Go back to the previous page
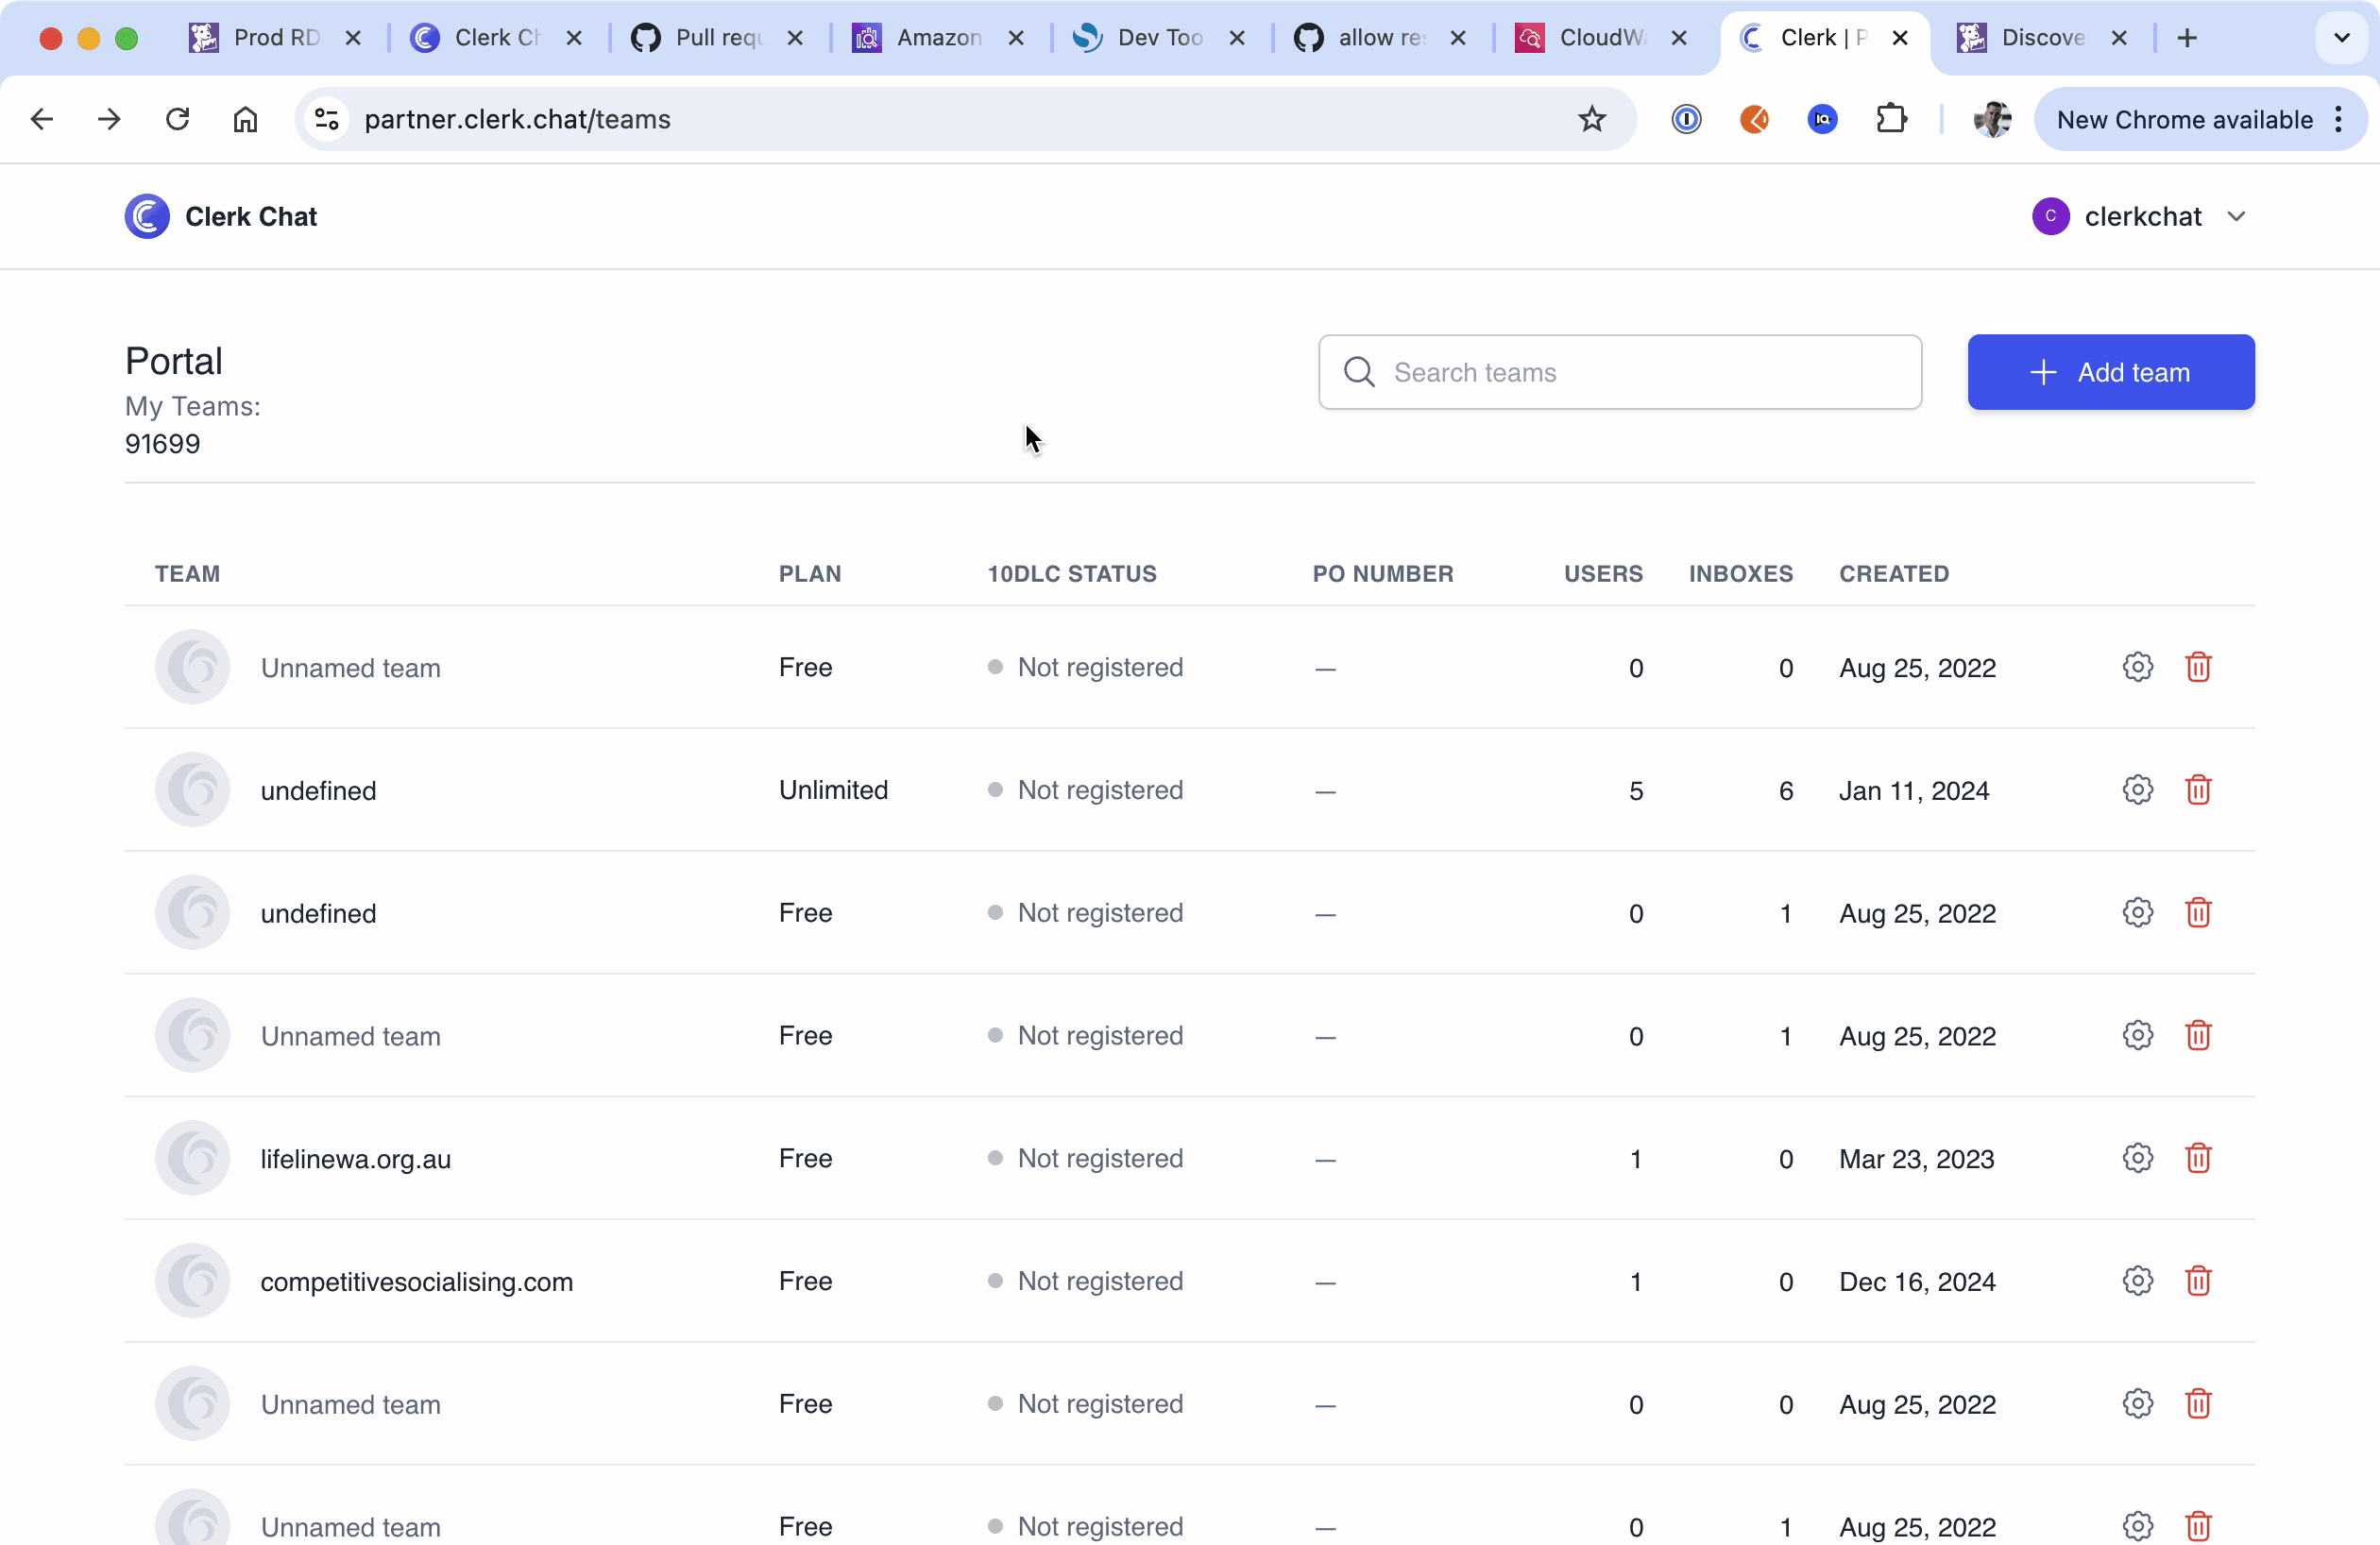 (42, 120)
